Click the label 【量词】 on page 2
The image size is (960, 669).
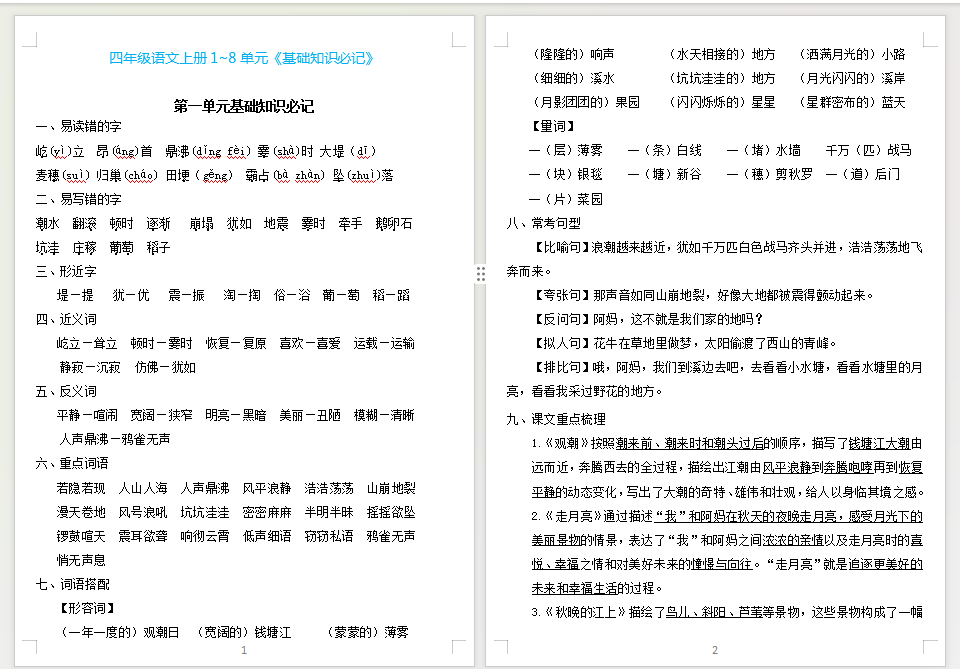(x=553, y=126)
